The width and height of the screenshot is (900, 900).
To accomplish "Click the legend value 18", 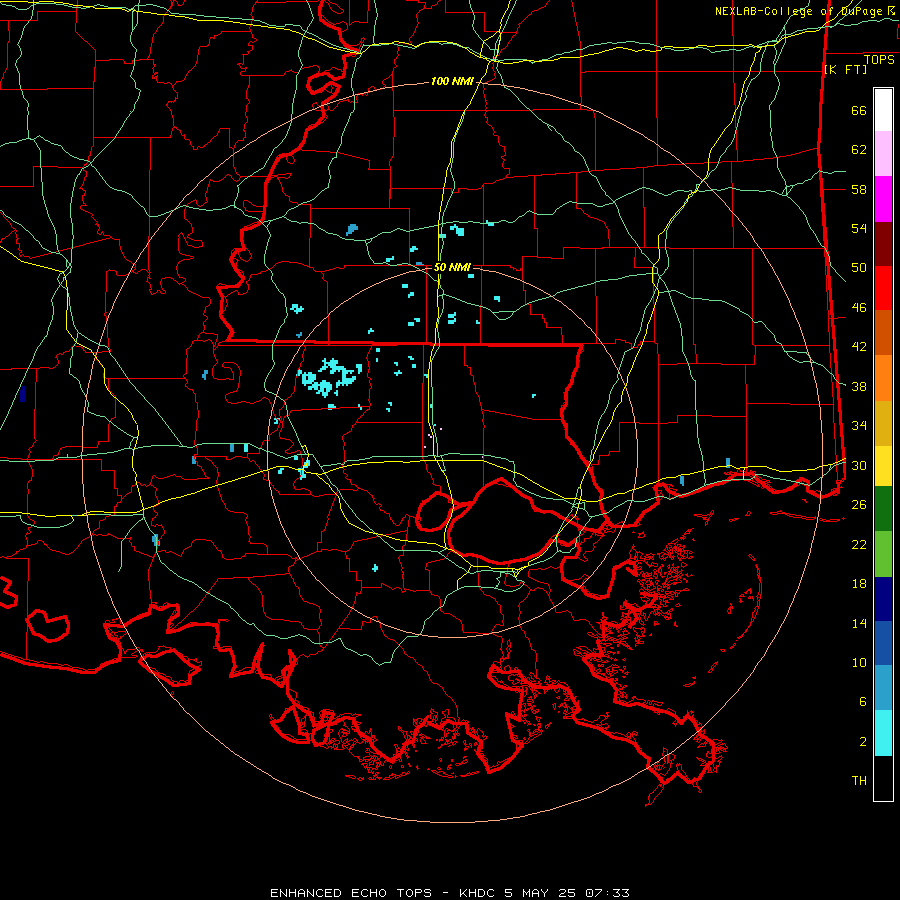I will (x=859, y=584).
